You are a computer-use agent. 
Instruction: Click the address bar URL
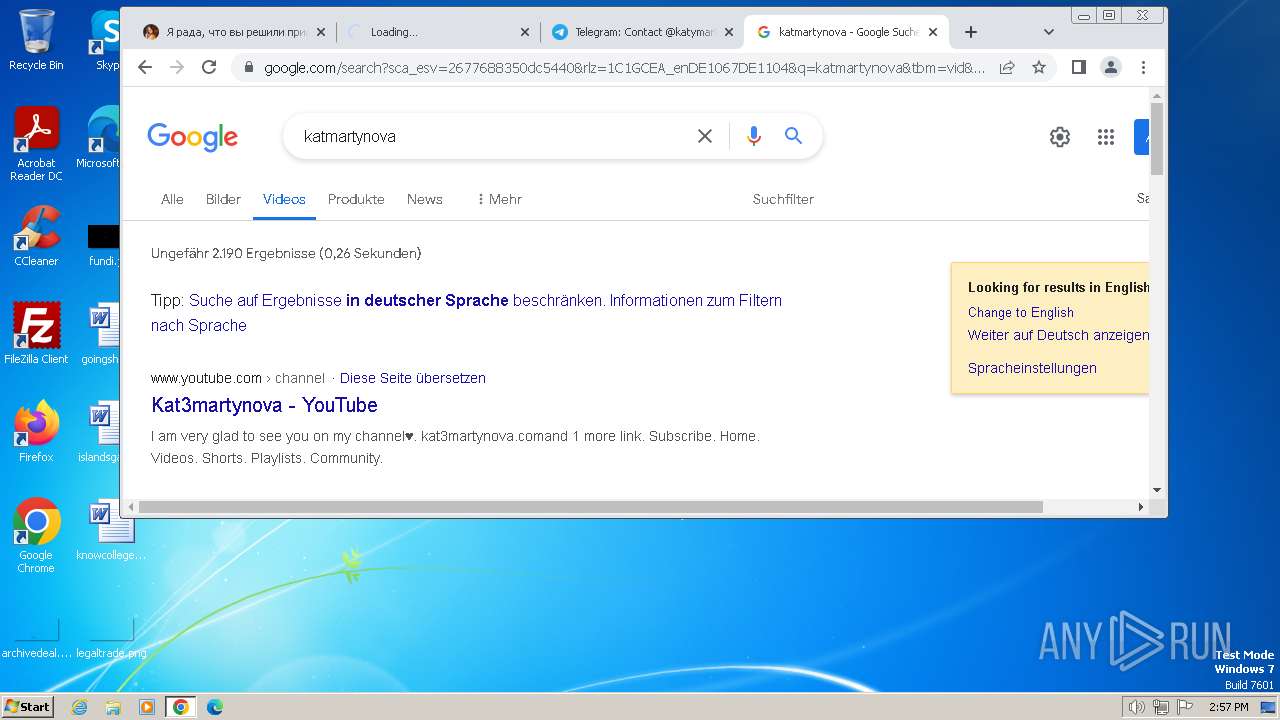pyautogui.click(x=624, y=67)
